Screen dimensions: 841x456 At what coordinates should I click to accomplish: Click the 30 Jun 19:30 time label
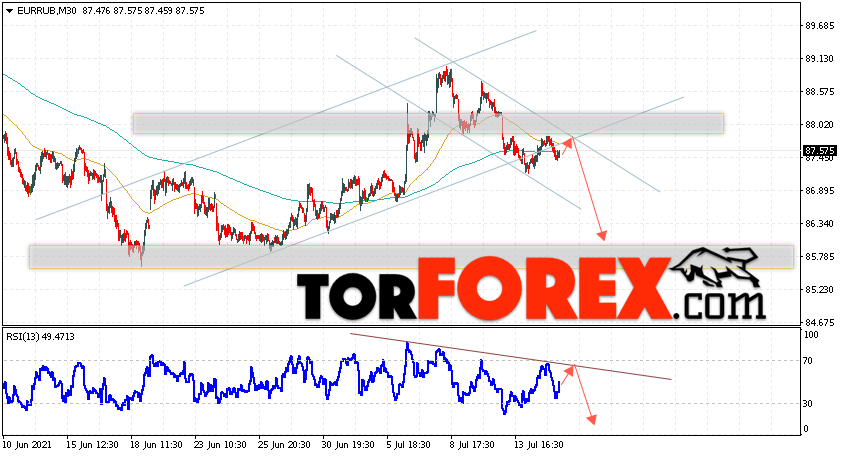(348, 445)
